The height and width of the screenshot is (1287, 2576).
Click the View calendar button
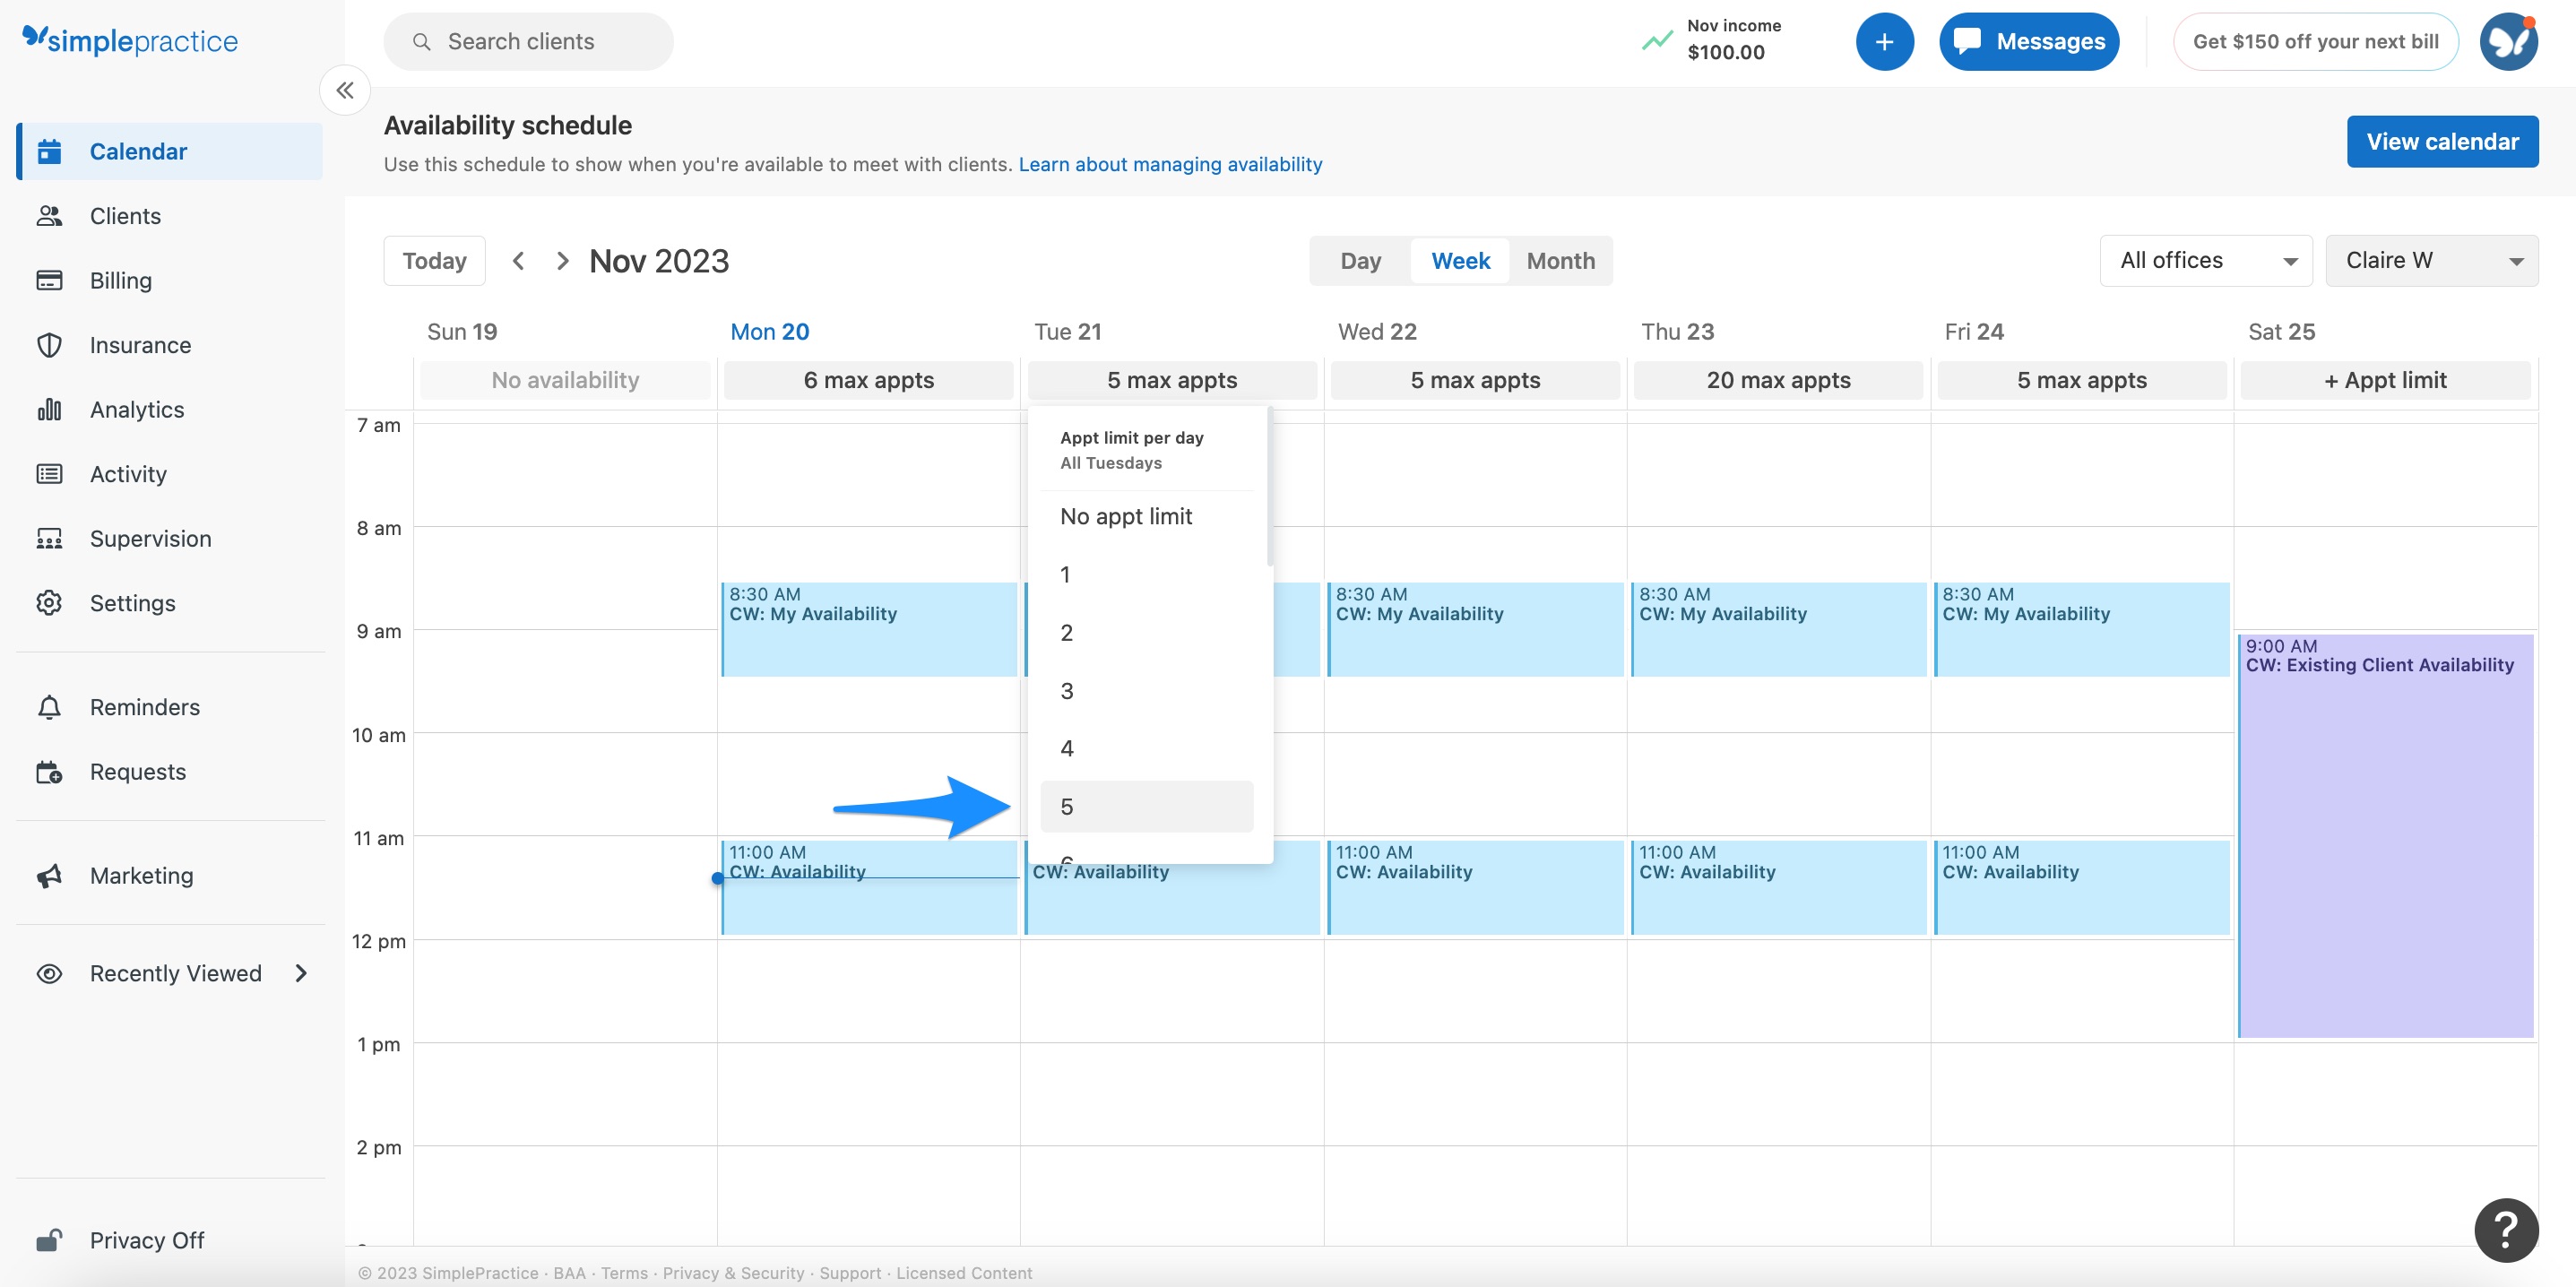2442,141
